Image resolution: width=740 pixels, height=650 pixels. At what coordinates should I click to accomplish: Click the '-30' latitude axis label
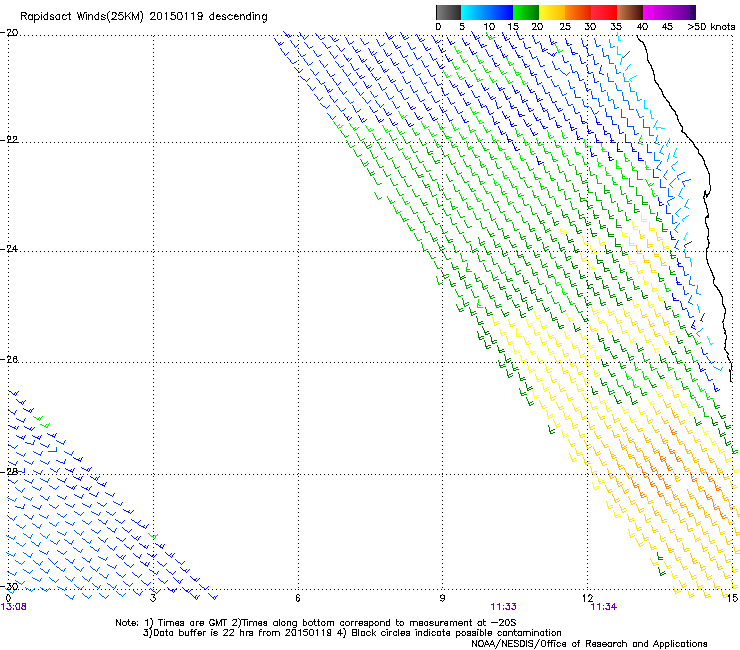[x=9, y=586]
